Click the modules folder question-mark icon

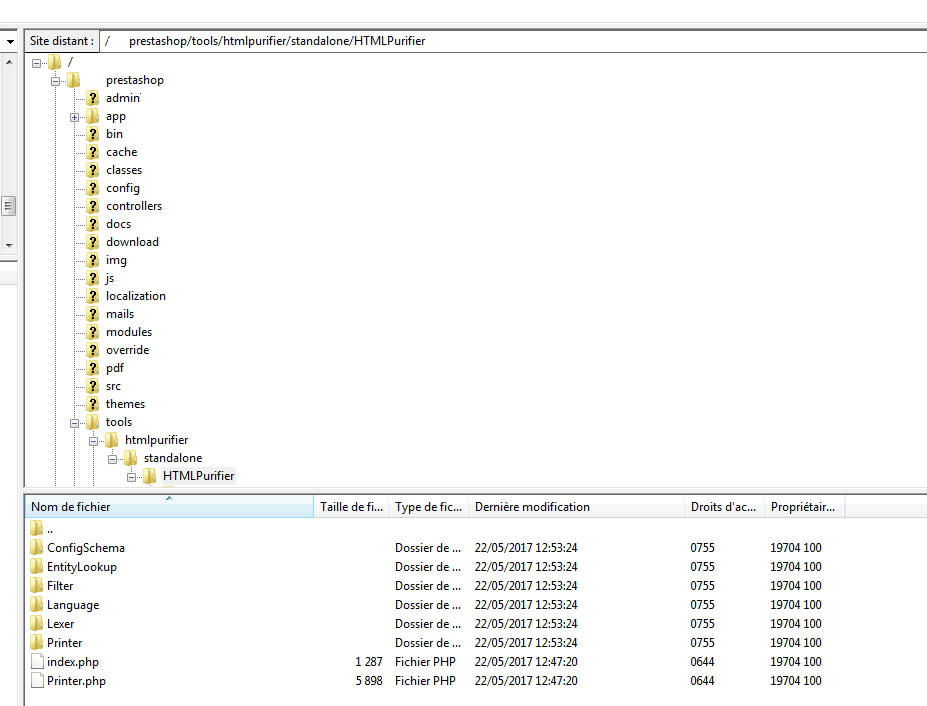93,332
